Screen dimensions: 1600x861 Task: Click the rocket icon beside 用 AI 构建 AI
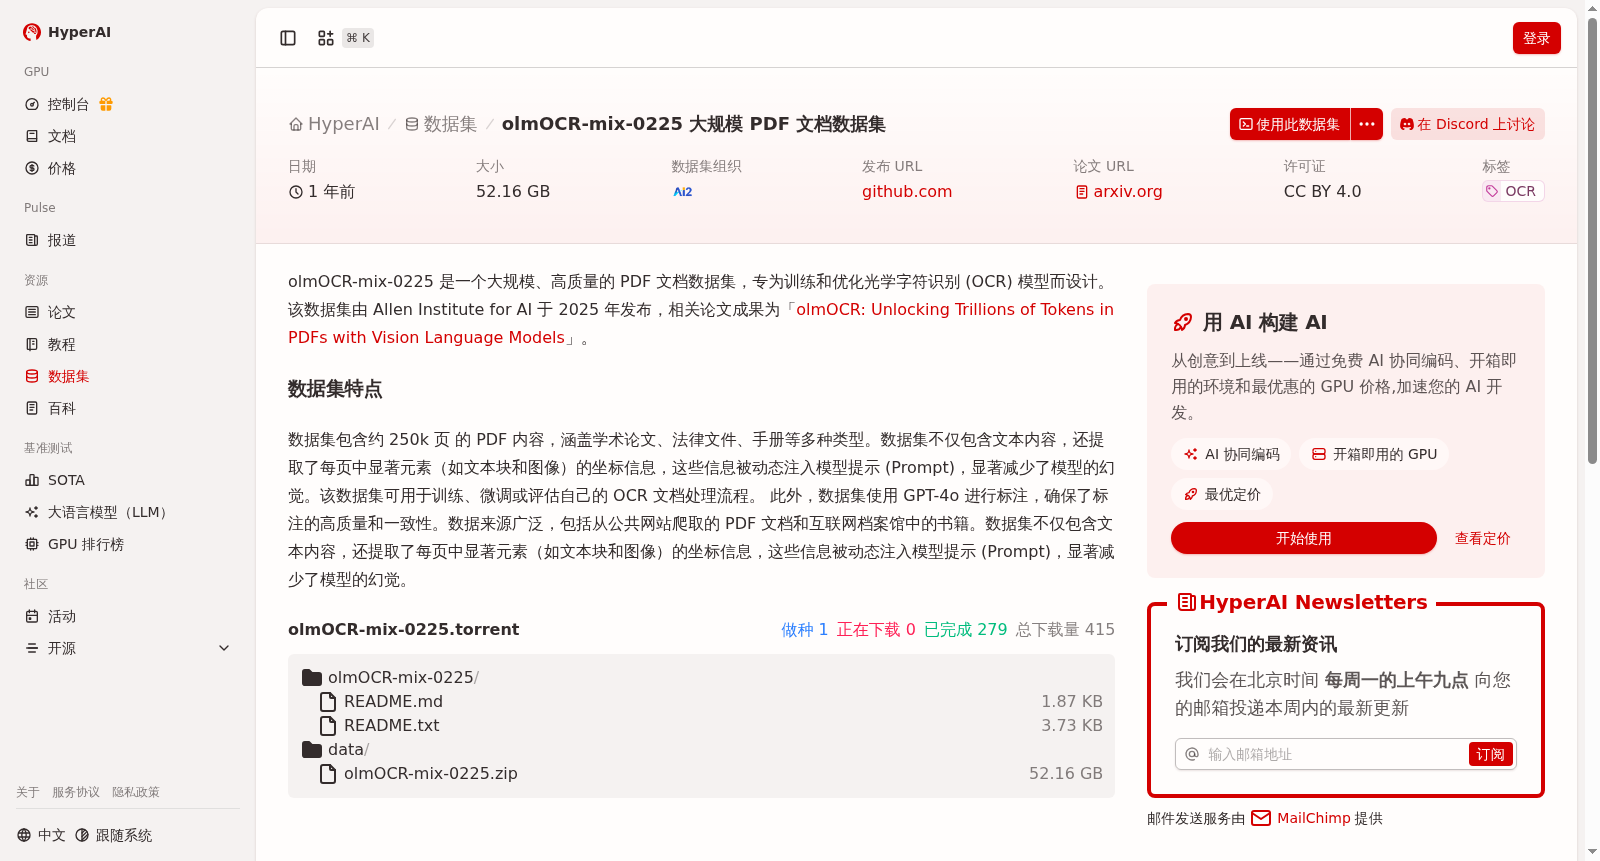point(1182,322)
